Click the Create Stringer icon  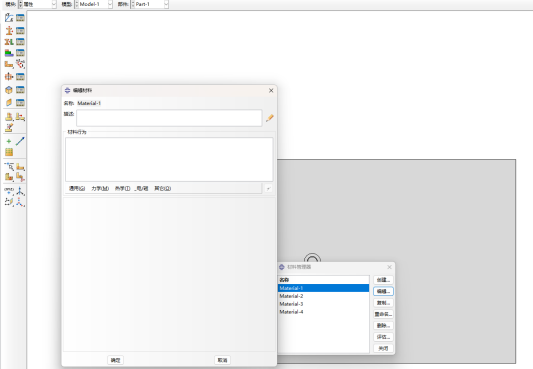(x=9, y=102)
